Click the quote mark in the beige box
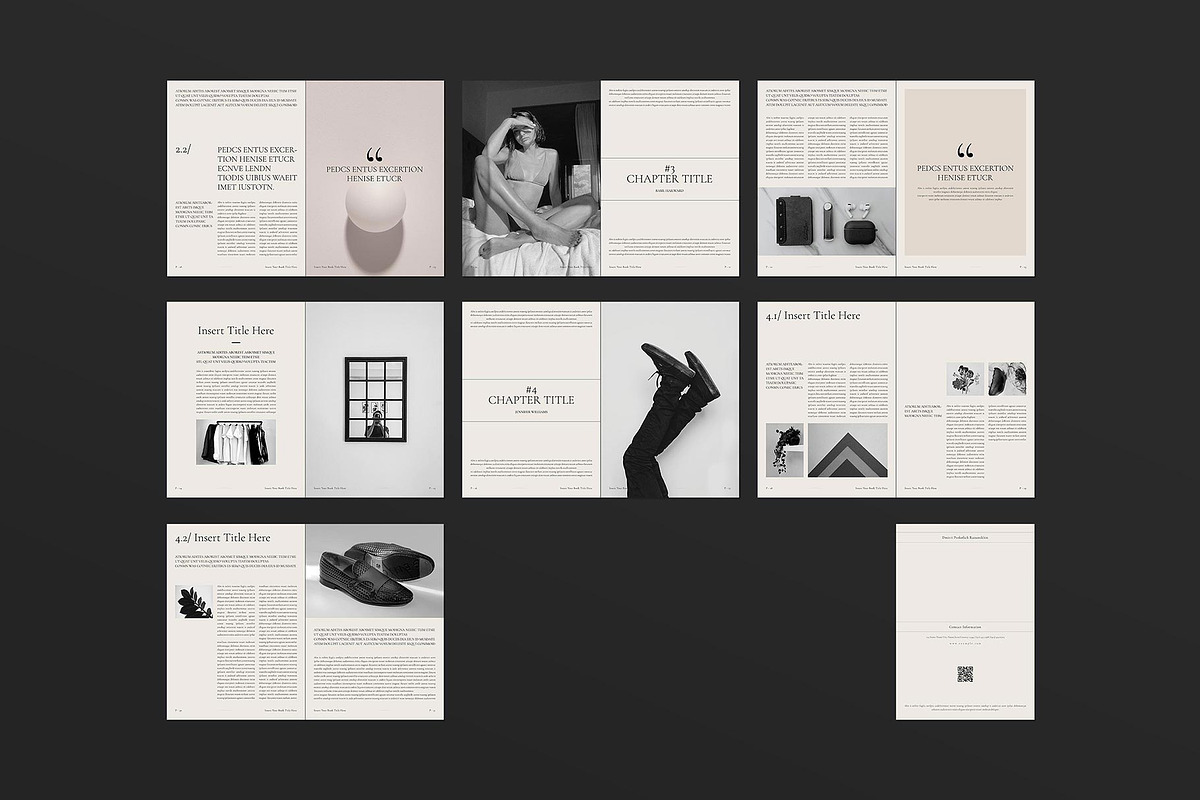Screen dimensions: 1200x800 965,152
